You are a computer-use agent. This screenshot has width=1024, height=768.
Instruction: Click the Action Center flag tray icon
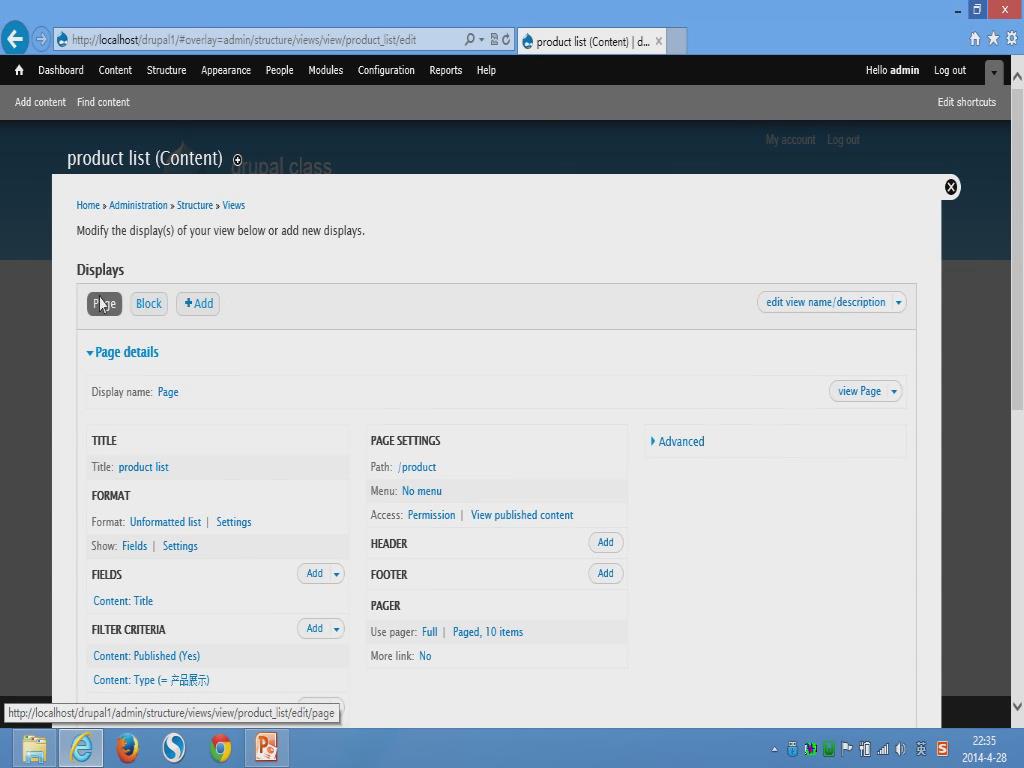(x=847, y=749)
